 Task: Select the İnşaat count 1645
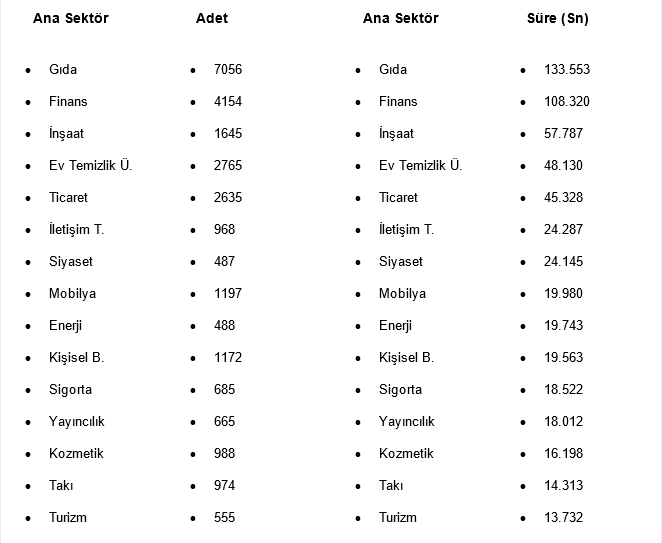pyautogui.click(x=228, y=134)
